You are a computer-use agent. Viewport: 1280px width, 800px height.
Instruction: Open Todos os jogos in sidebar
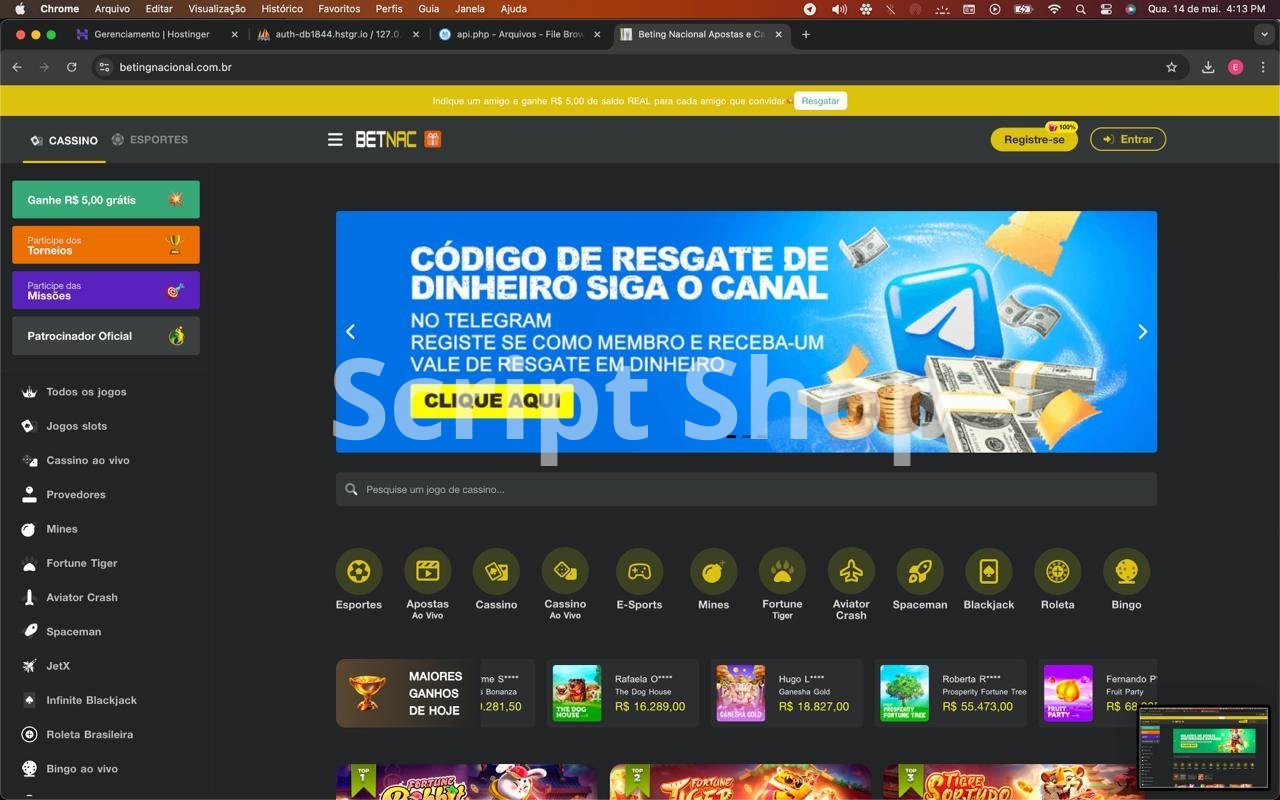click(86, 392)
